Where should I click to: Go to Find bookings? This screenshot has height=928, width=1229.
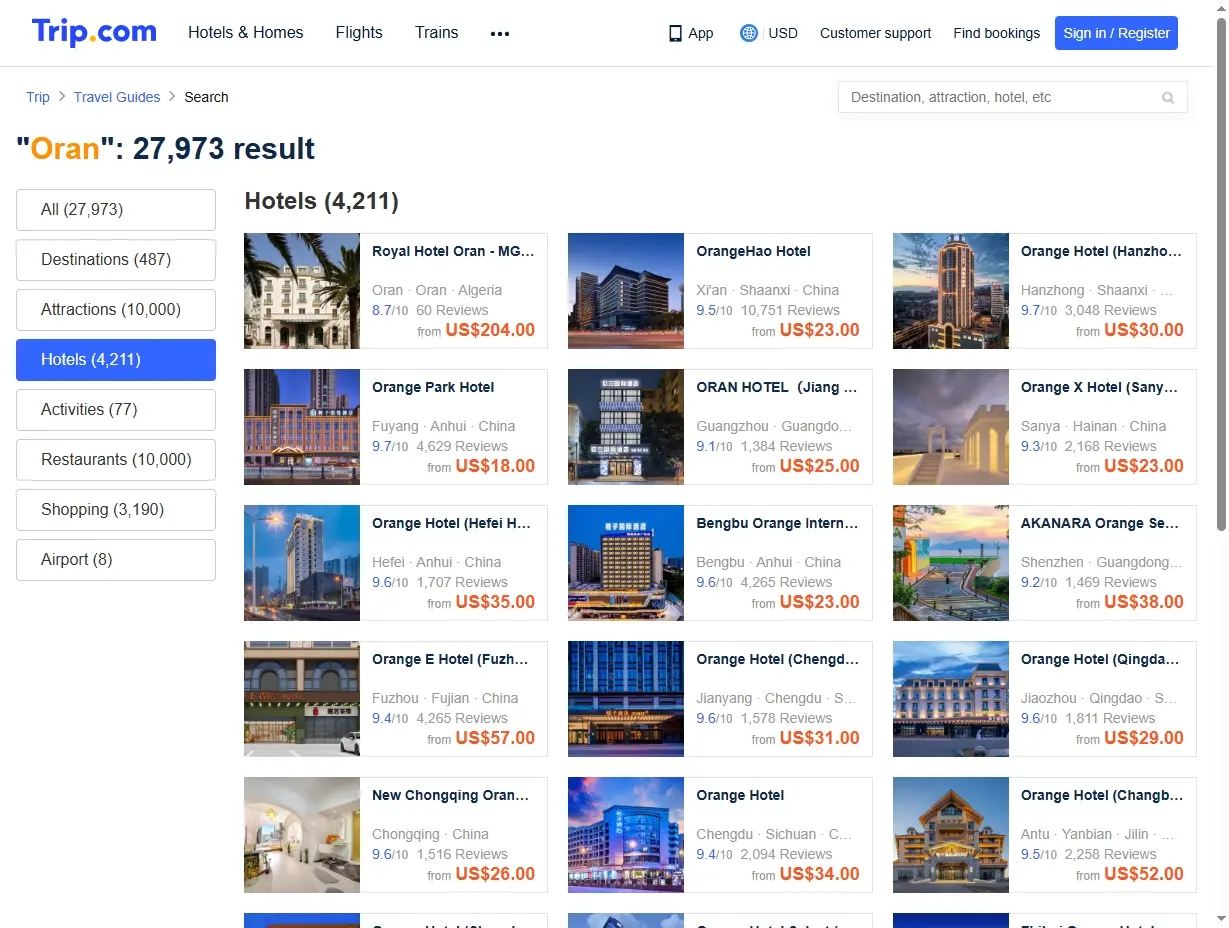pos(996,33)
